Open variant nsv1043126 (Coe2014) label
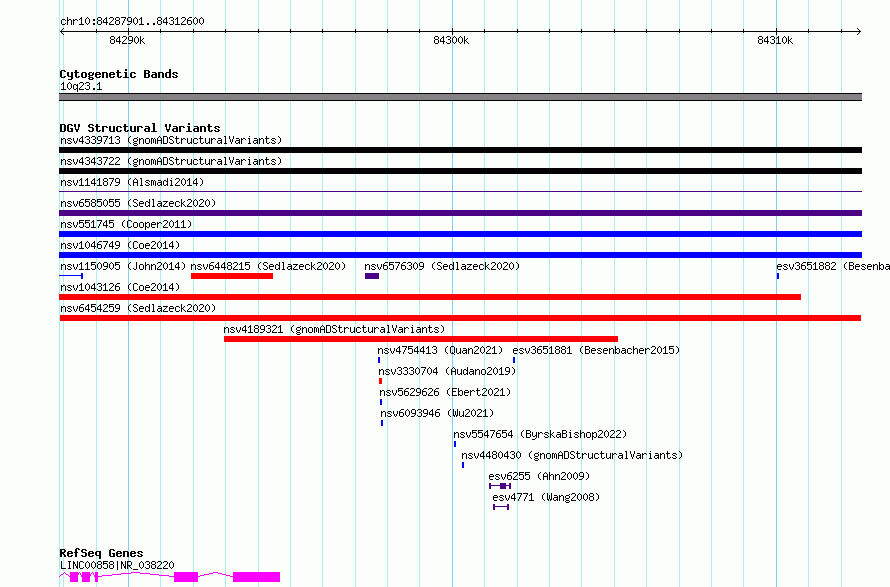 [120, 287]
